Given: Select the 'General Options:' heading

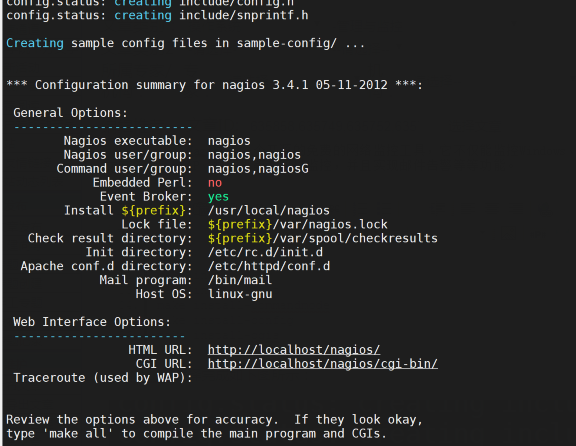Looking at the screenshot, I should [x=71, y=113].
